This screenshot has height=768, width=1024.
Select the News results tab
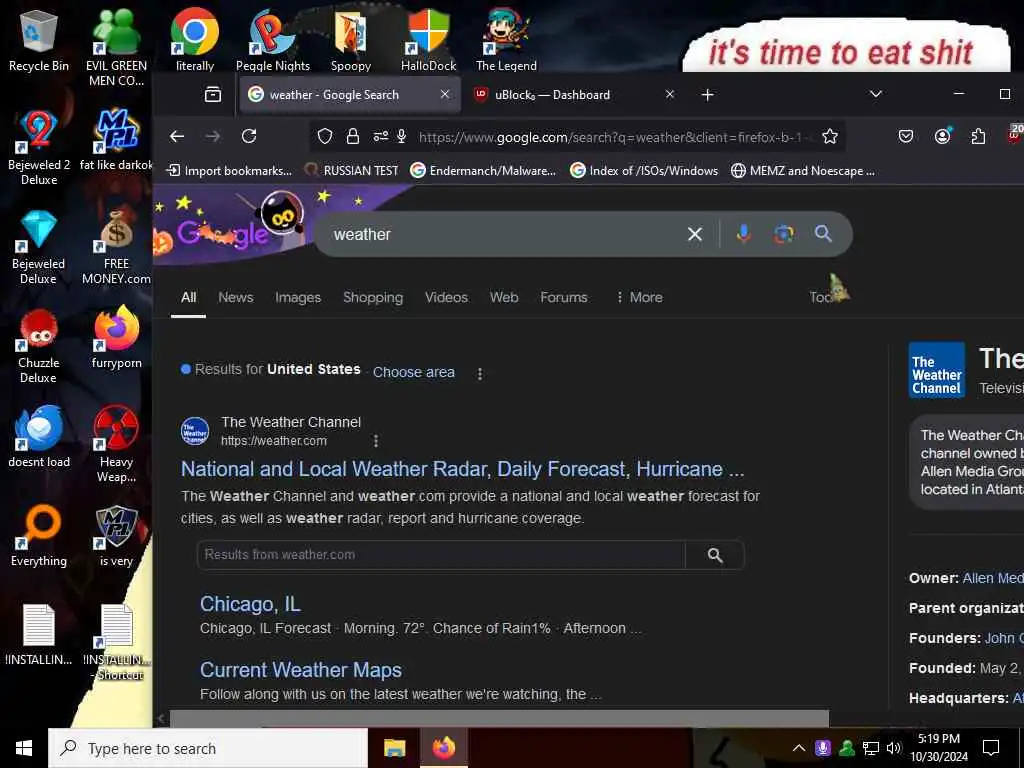(x=236, y=297)
